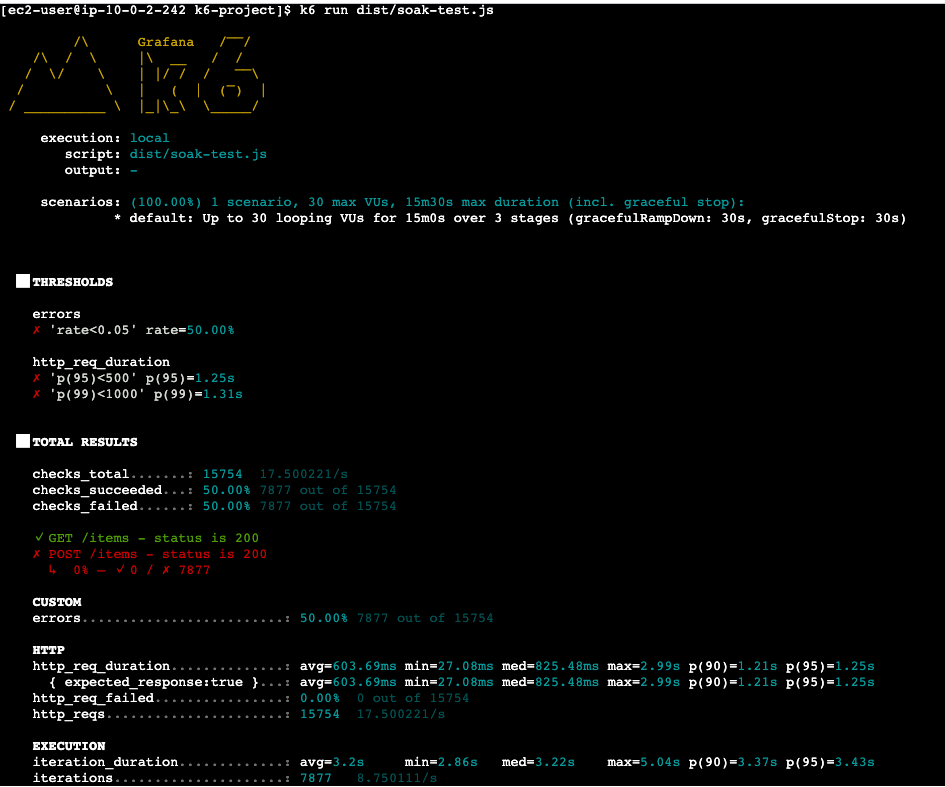Click the 'http_reqs' metric label
This screenshot has width=945, height=787.
tap(69, 714)
